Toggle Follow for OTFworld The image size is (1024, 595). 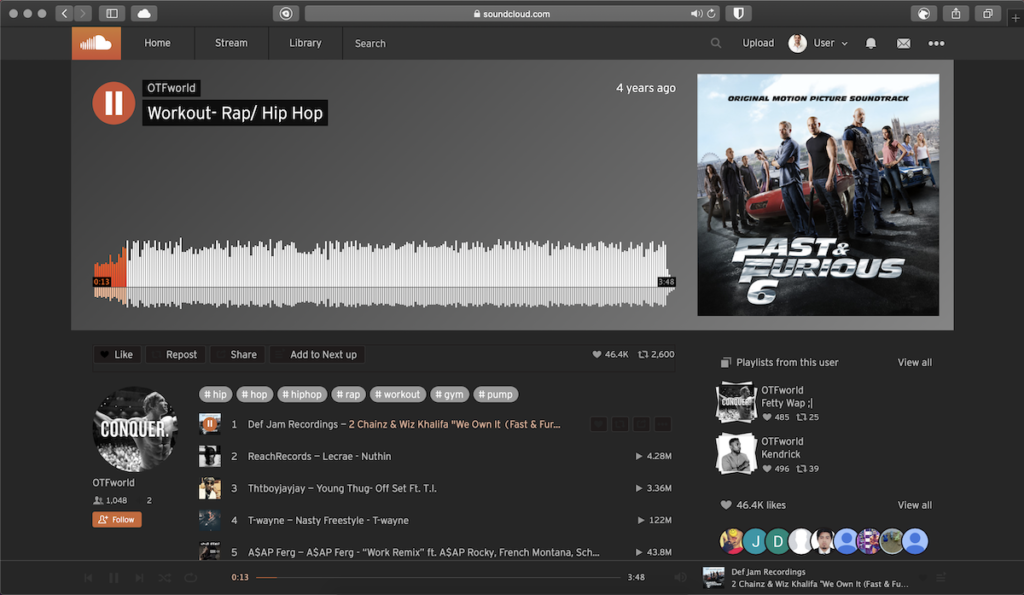click(117, 520)
